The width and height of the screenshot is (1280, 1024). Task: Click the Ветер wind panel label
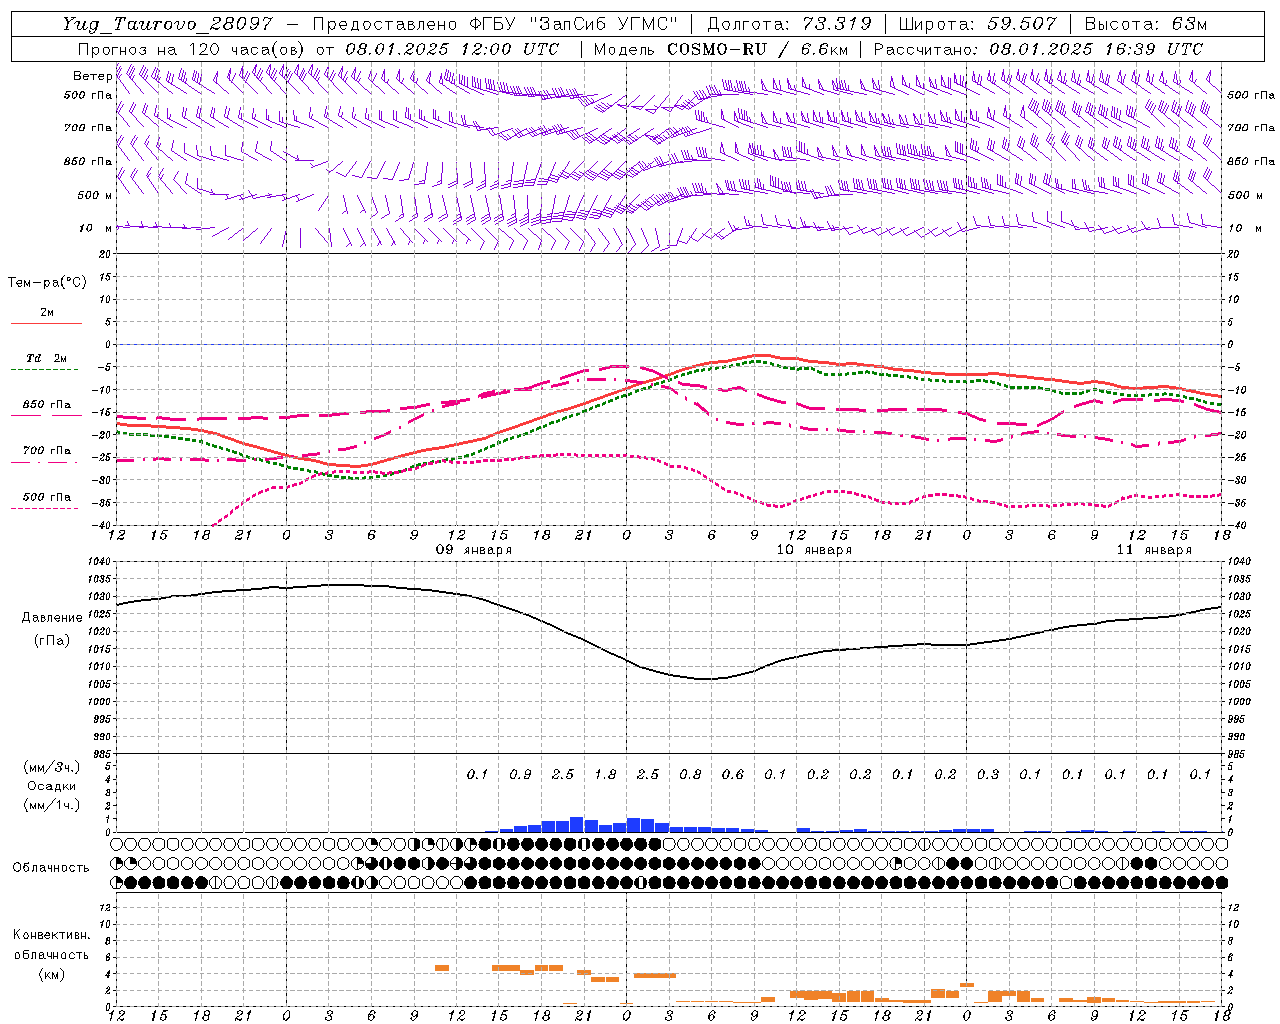[92, 76]
